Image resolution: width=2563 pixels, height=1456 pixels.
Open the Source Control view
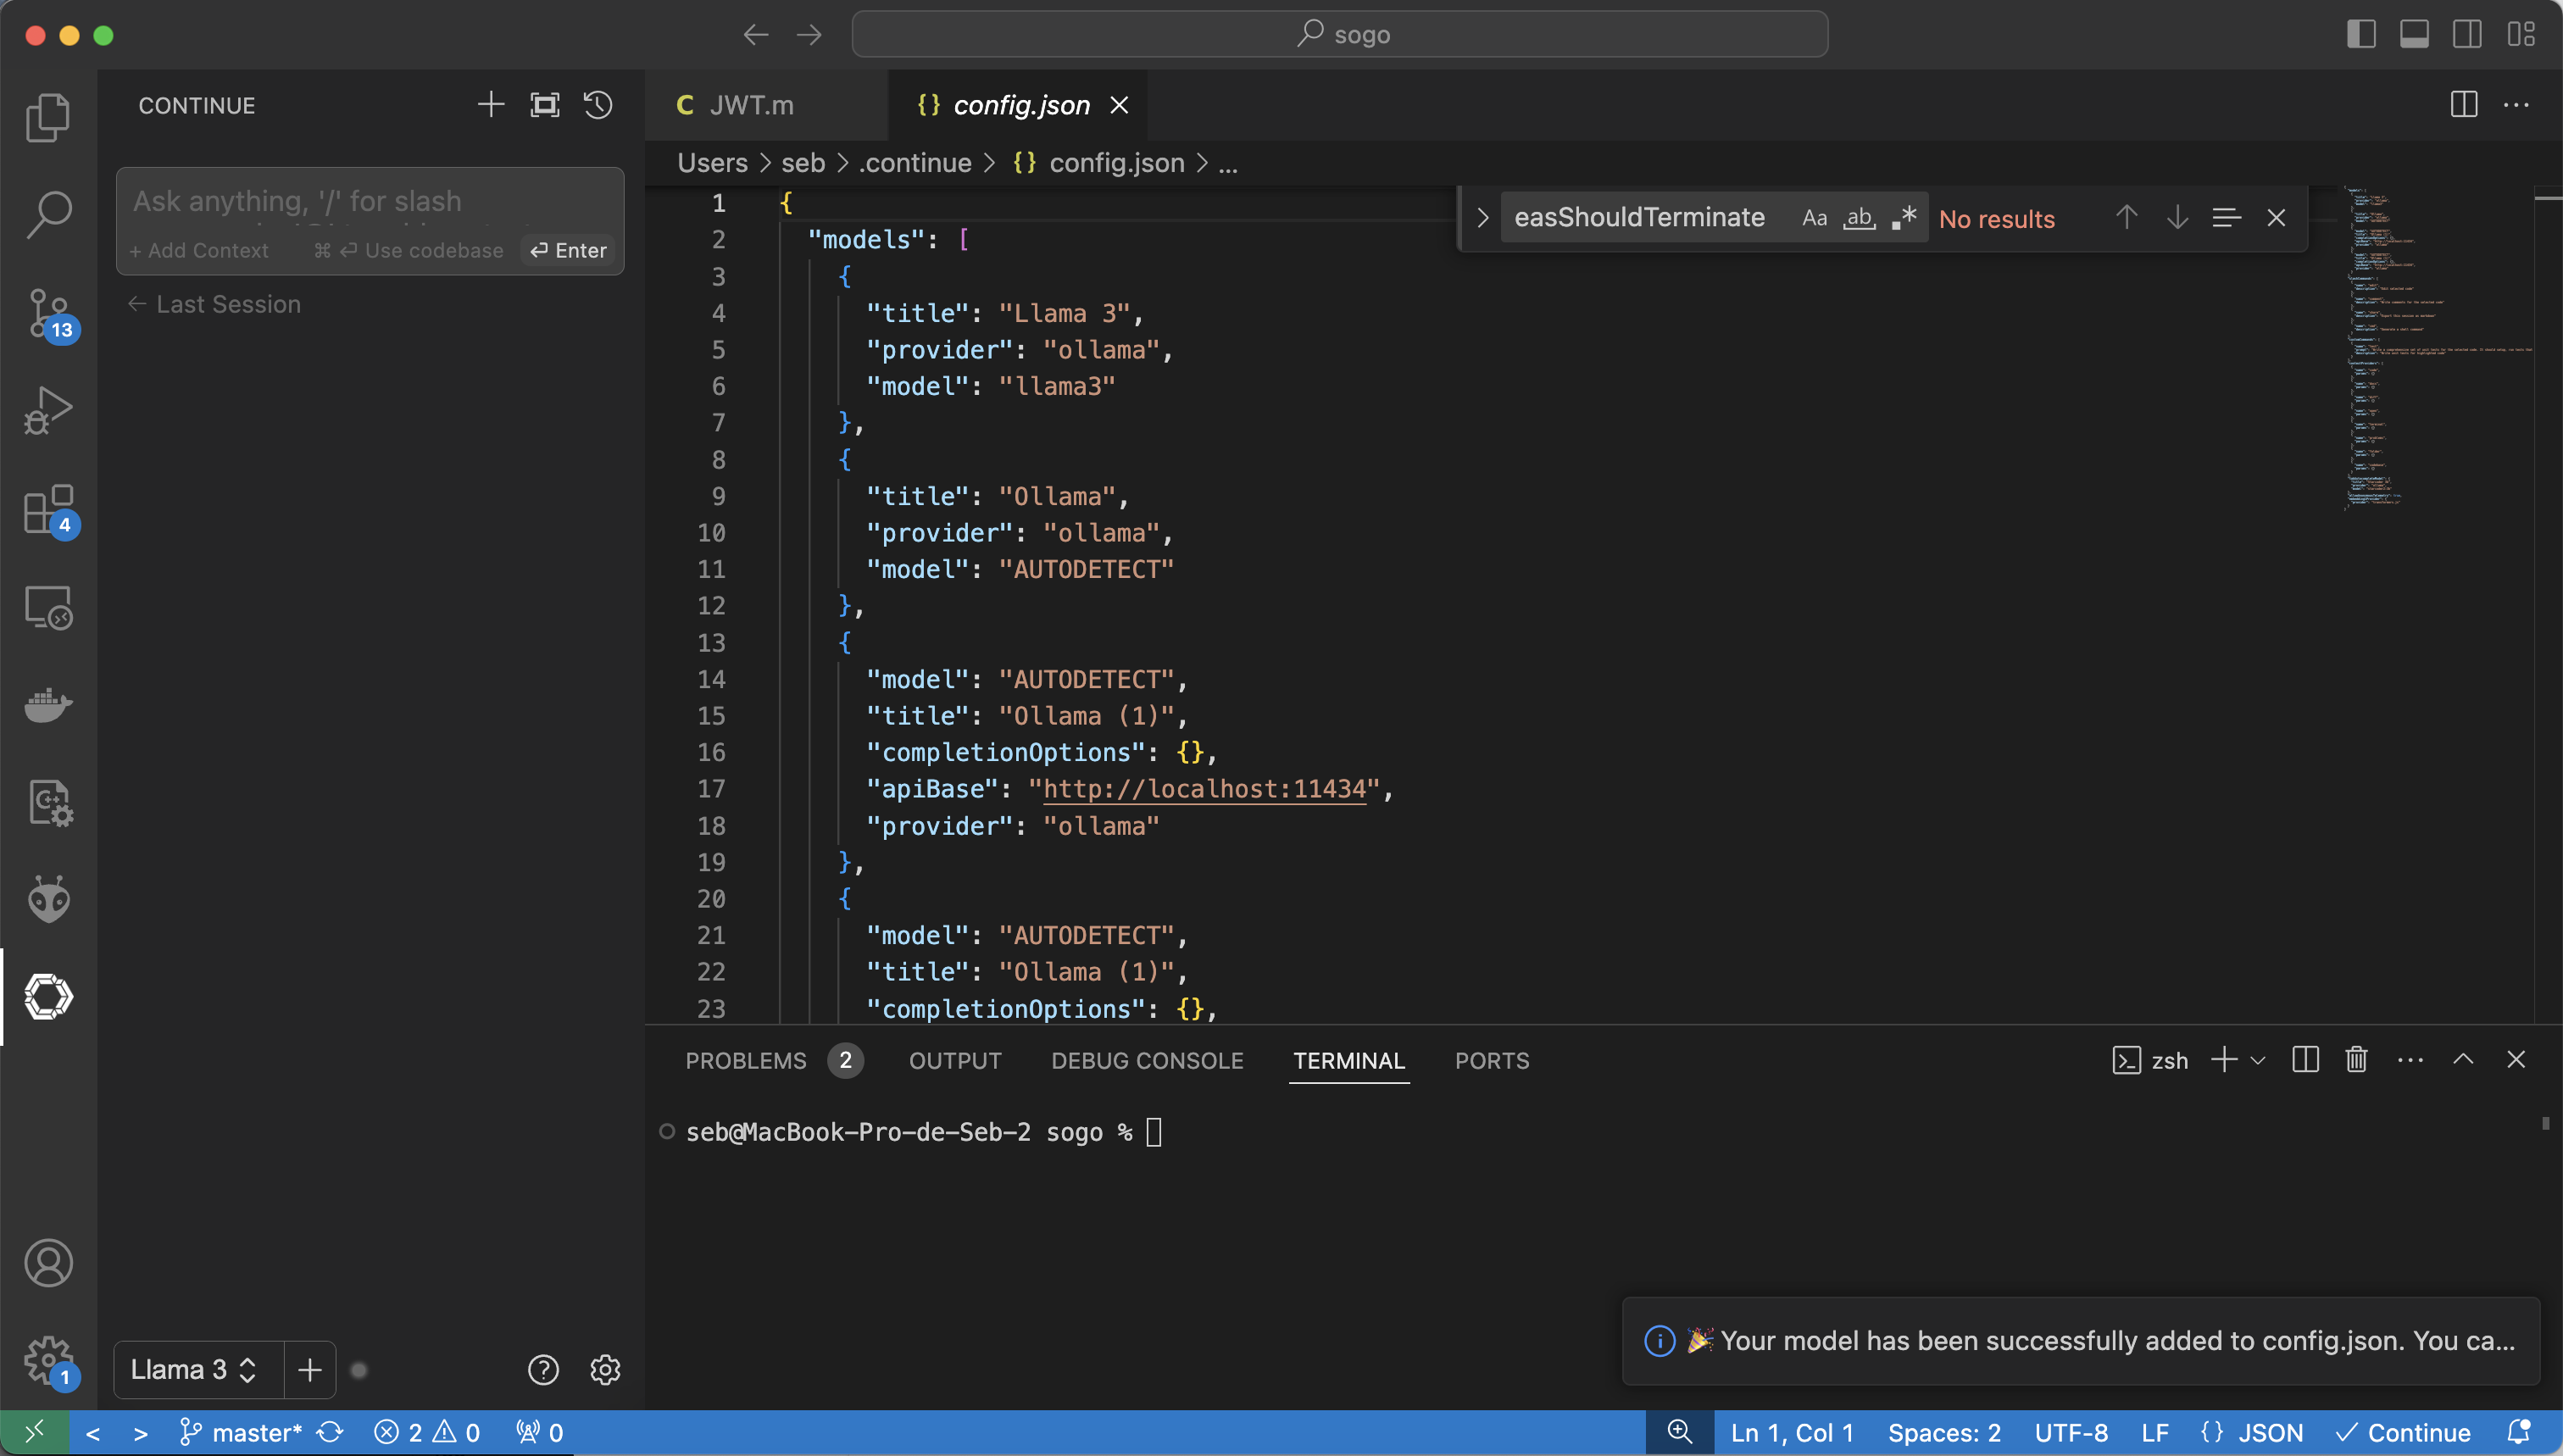(x=48, y=313)
